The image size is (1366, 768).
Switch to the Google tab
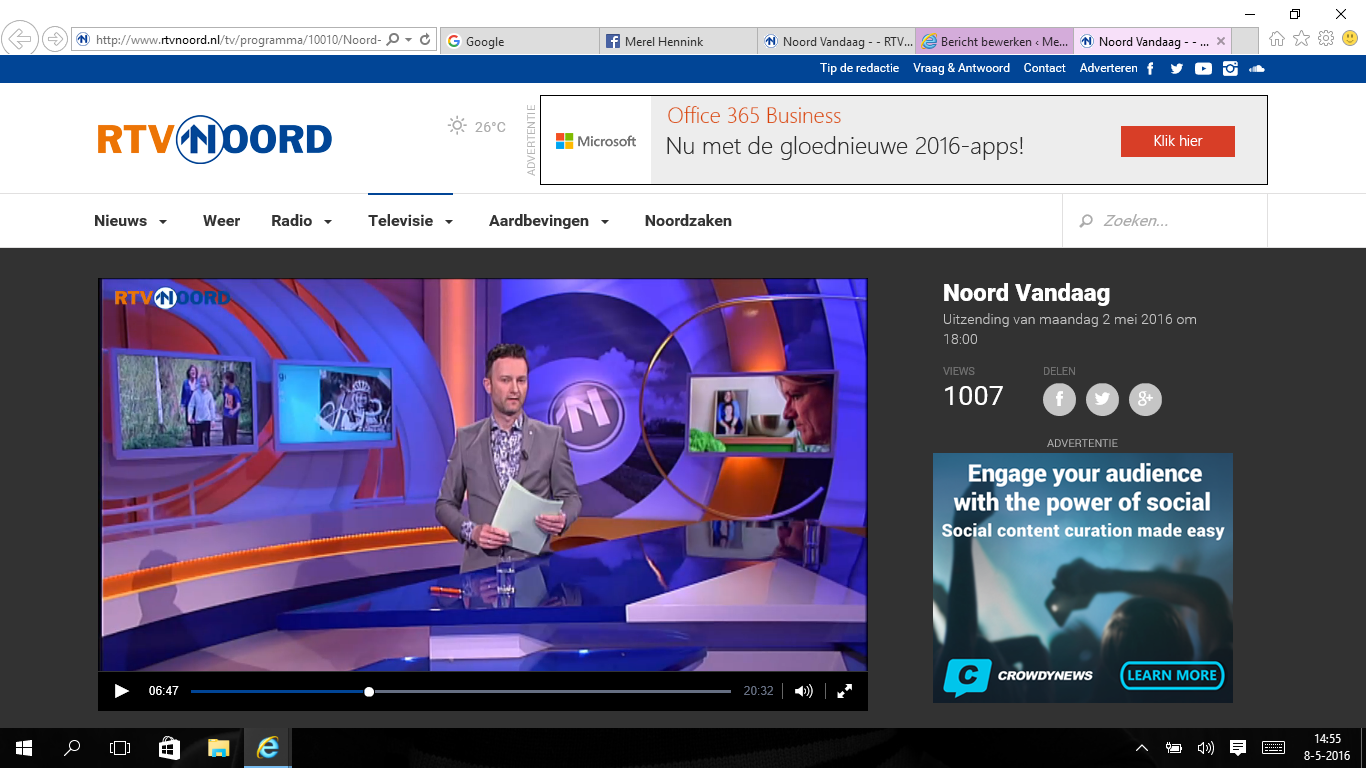[x=520, y=41]
